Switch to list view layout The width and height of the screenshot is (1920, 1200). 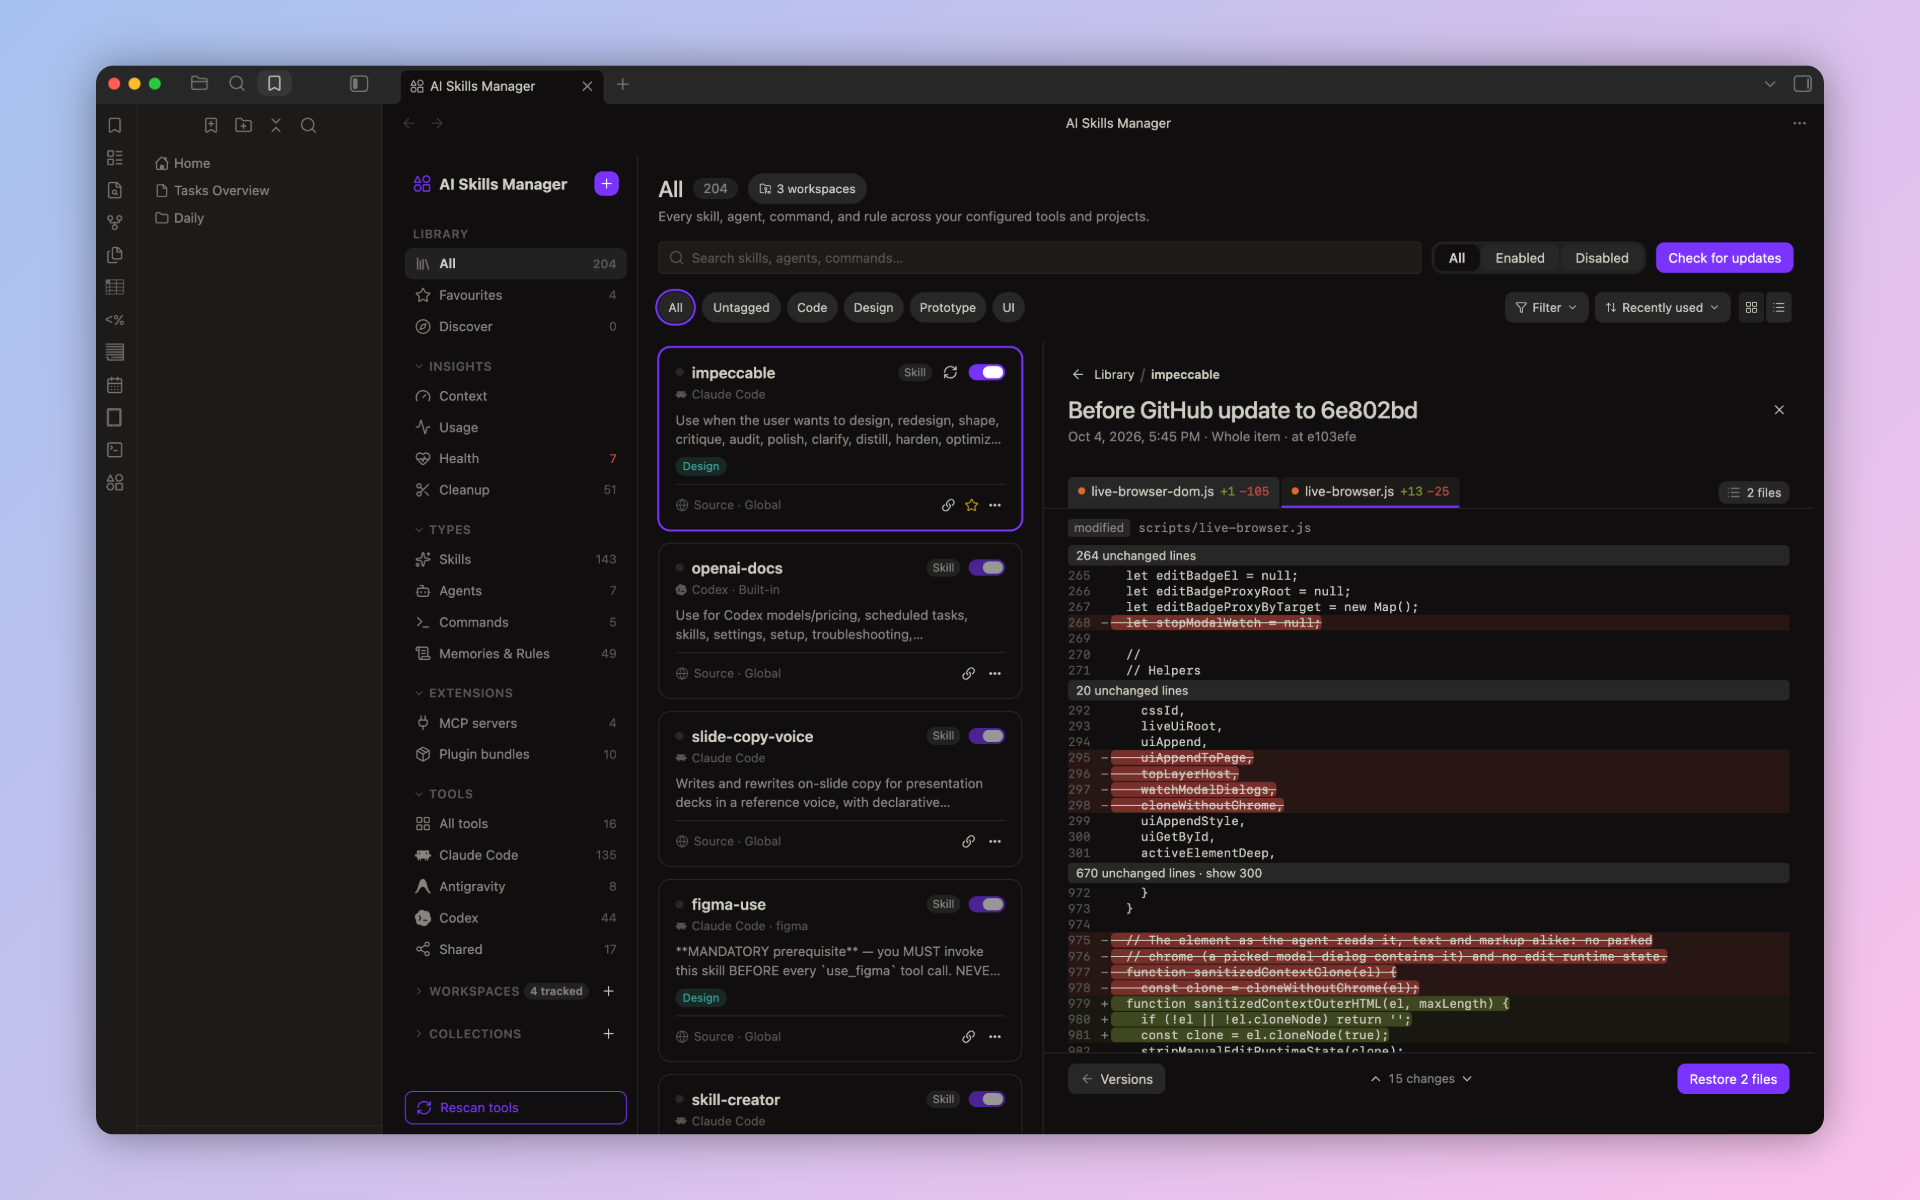(1779, 308)
